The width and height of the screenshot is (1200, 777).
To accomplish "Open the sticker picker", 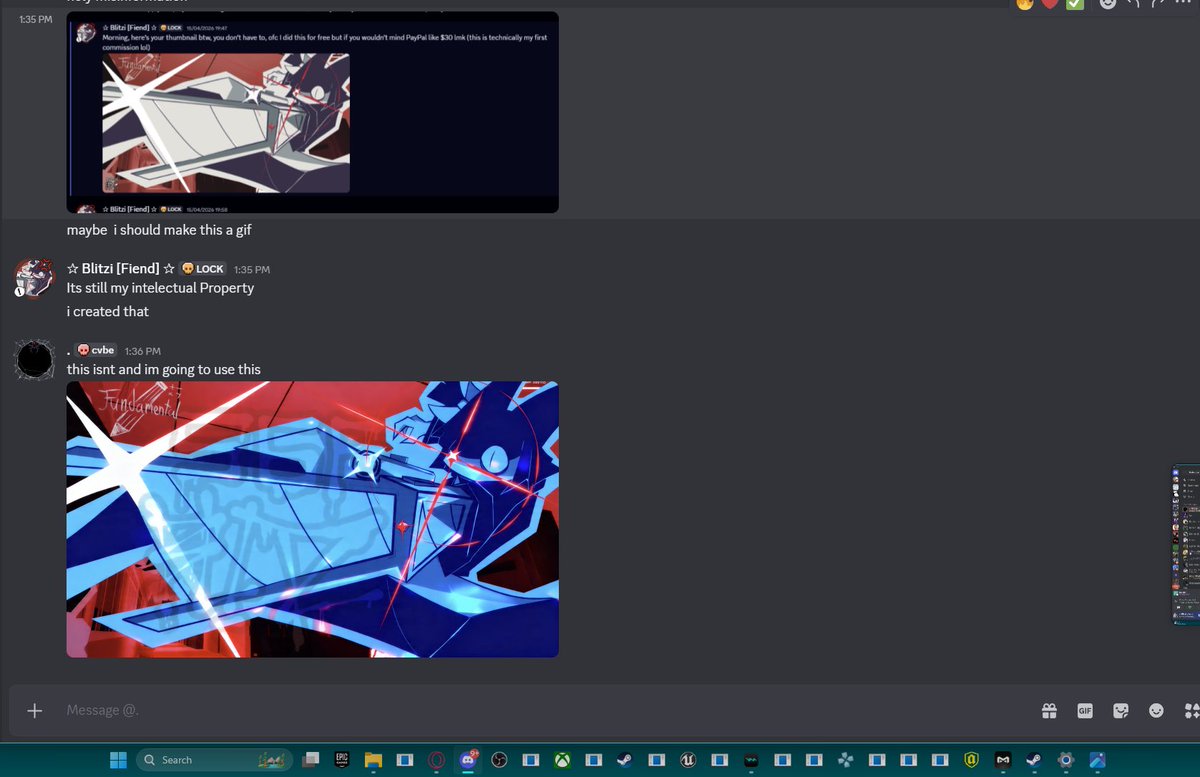I will pos(1121,710).
